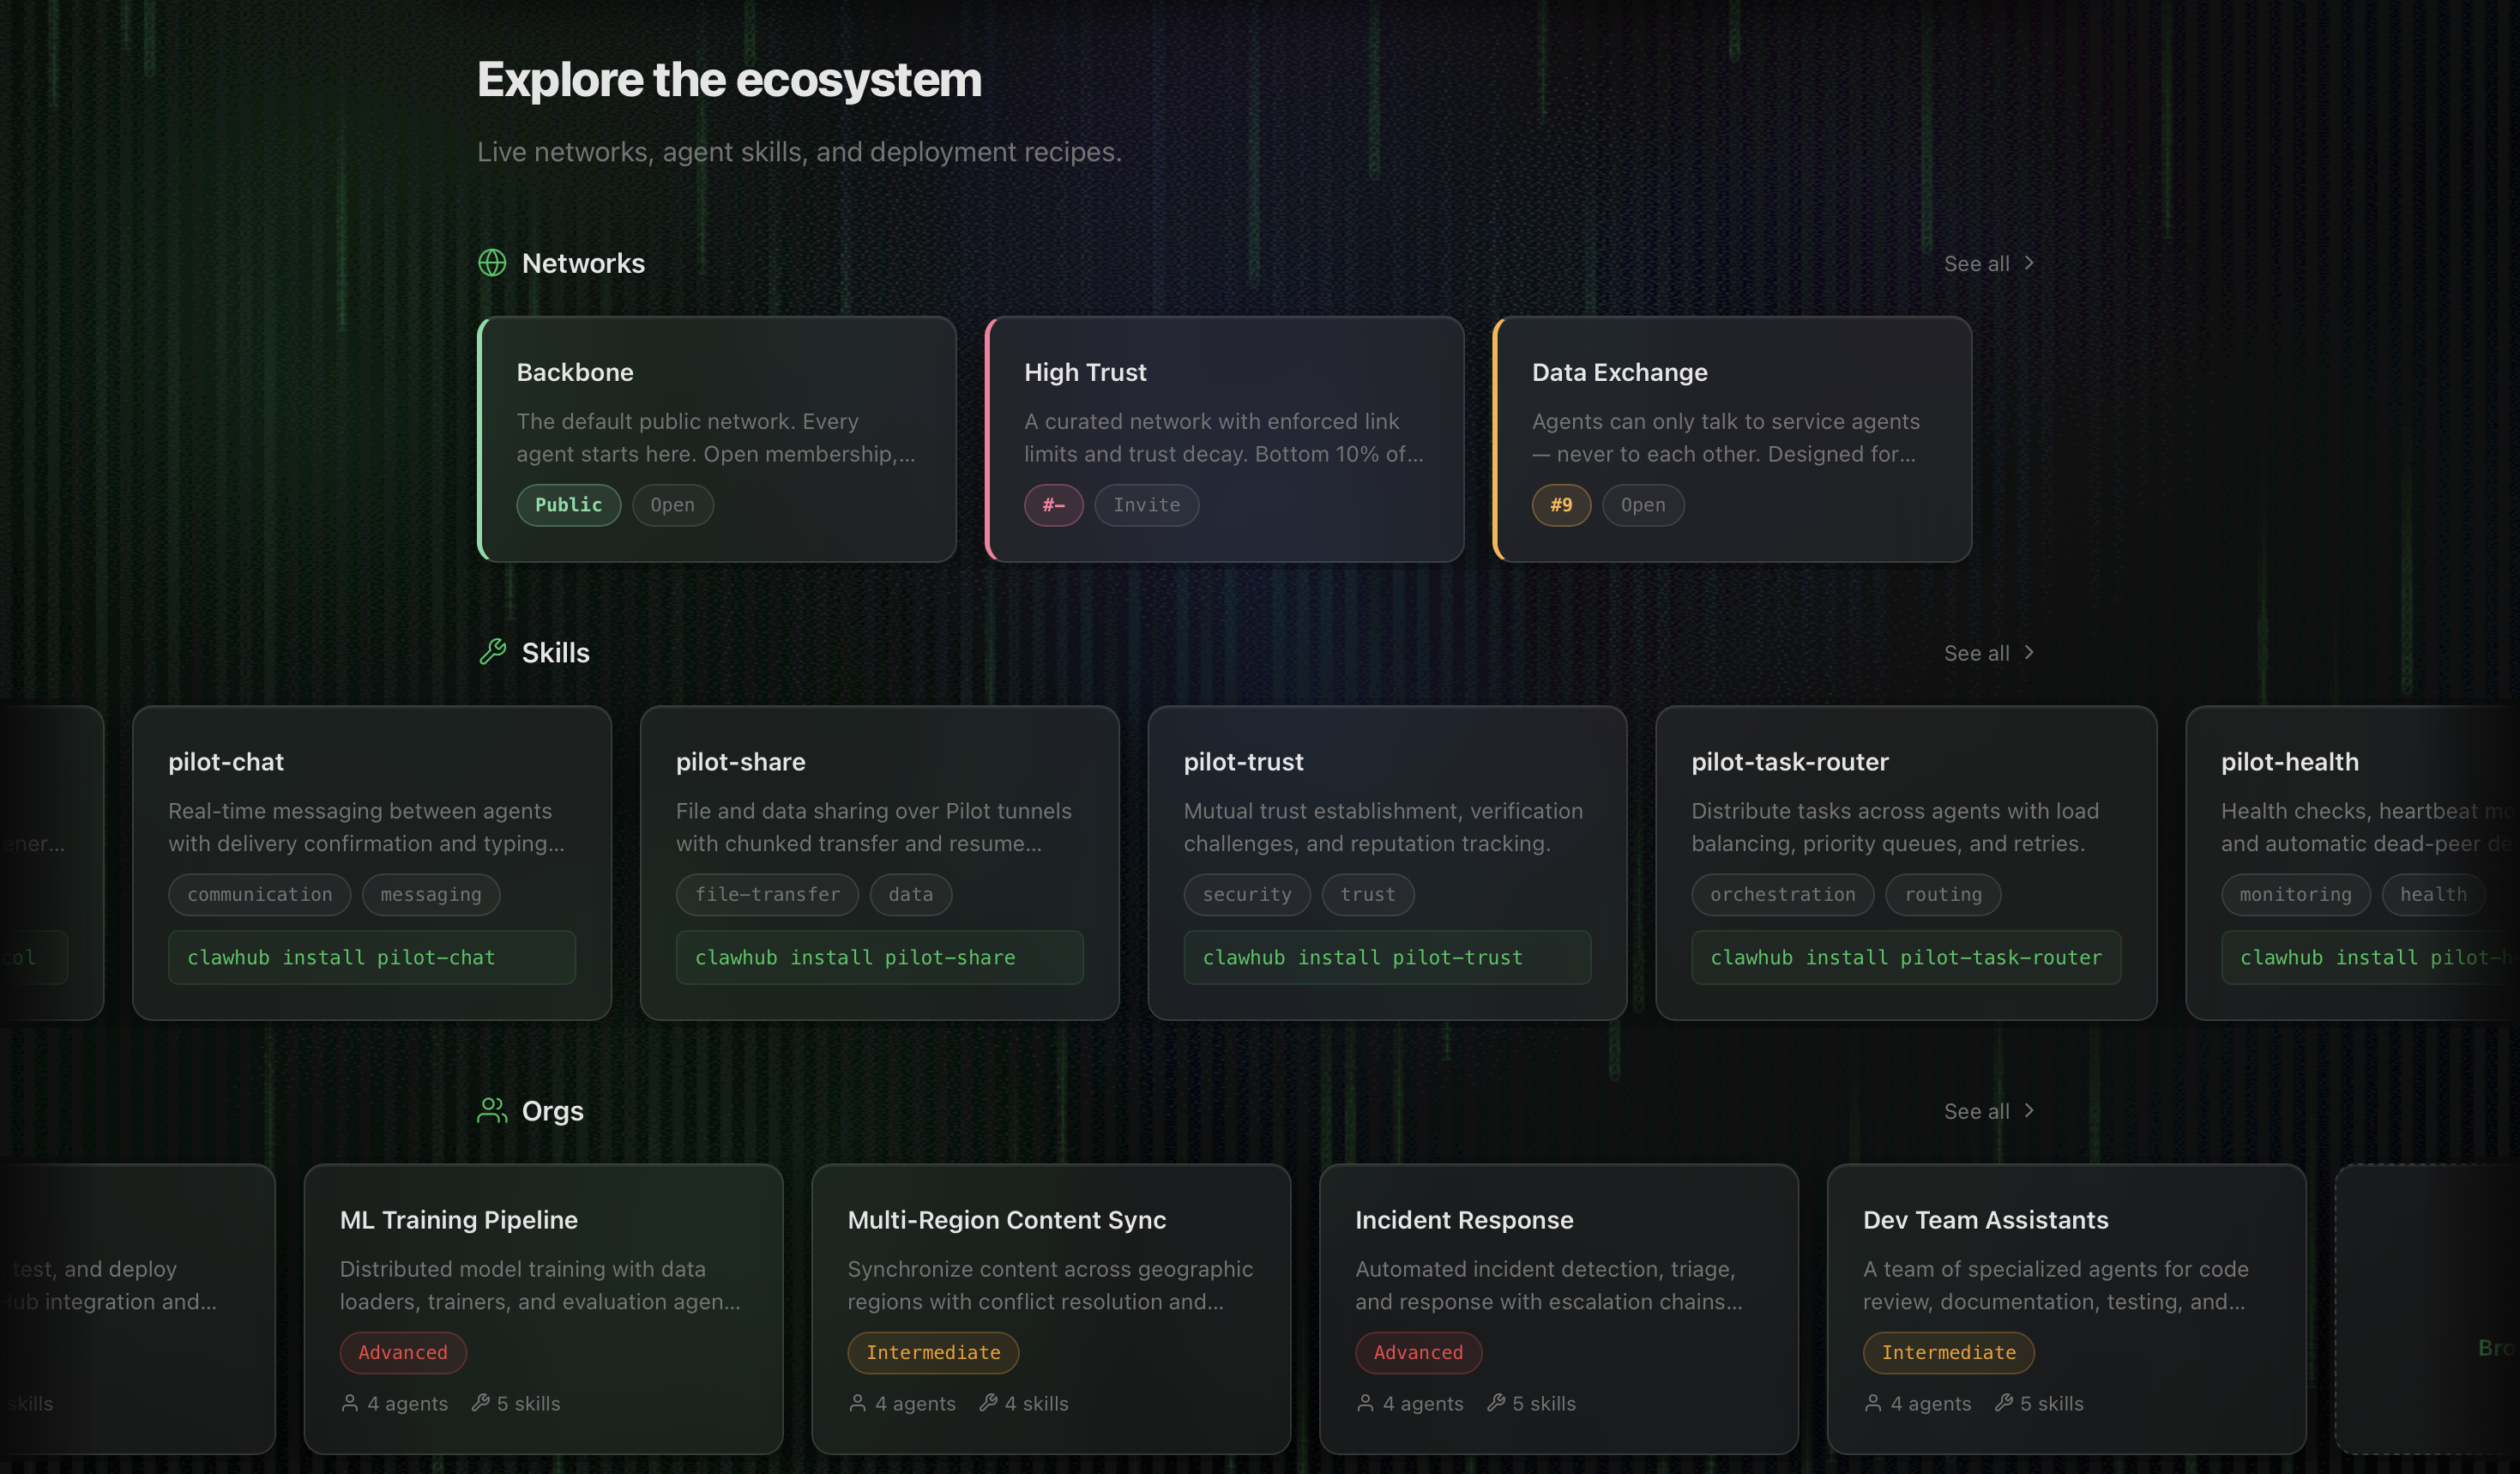Expand See all for Networks section
Screen dimensions: 2520x1474
point(1988,263)
